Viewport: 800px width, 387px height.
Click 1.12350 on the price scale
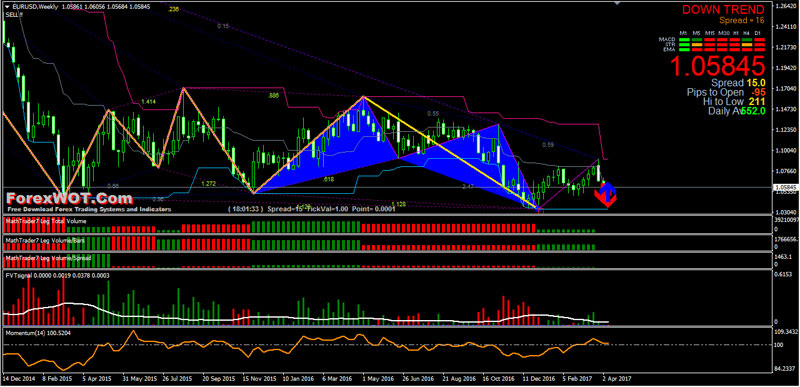[786, 130]
